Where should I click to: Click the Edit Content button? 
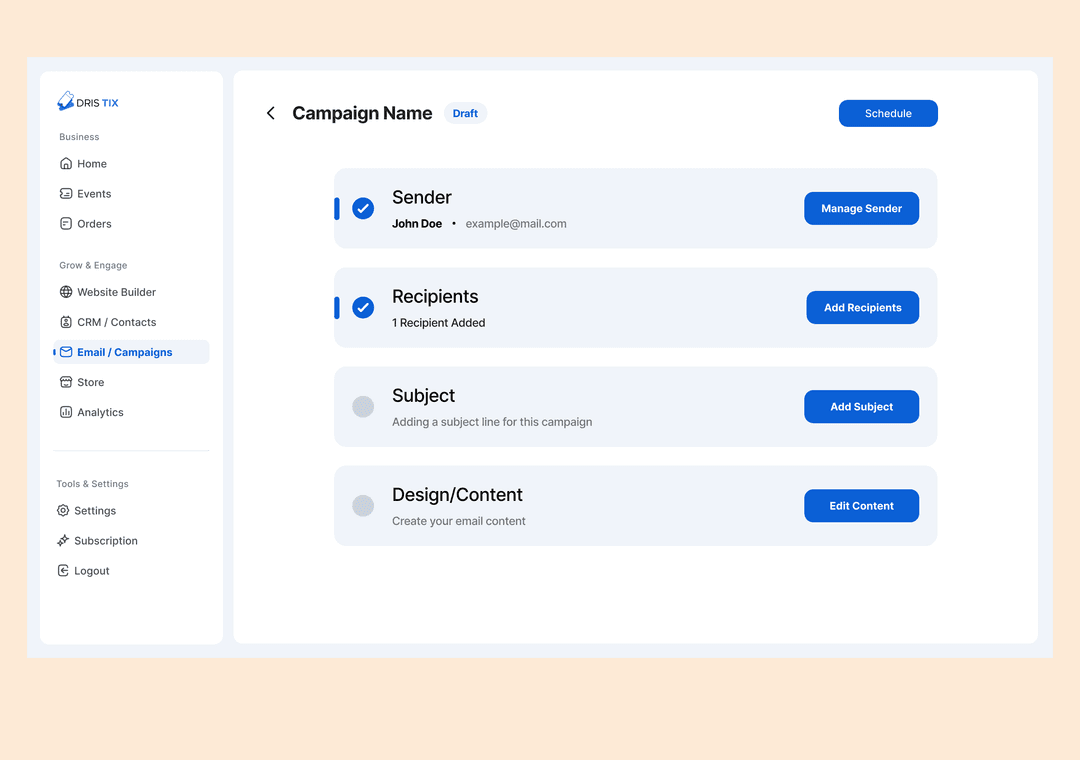(x=861, y=506)
